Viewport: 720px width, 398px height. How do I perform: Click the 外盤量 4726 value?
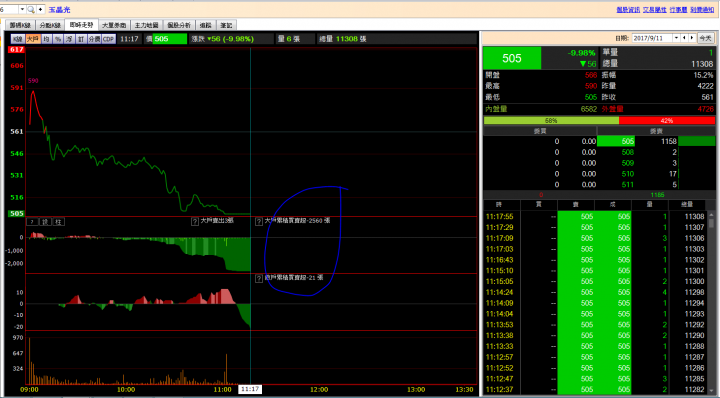(x=705, y=109)
